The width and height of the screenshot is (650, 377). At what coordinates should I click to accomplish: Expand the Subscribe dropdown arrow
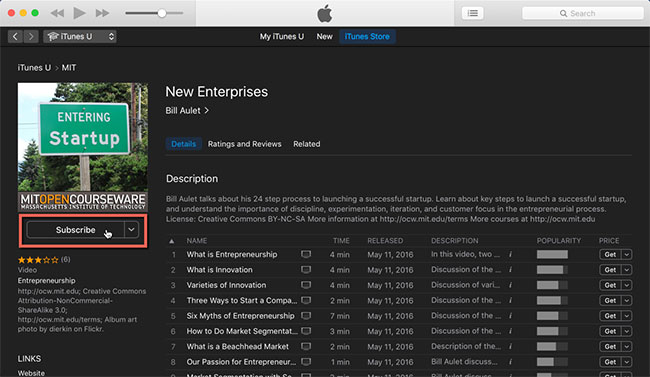(x=131, y=230)
